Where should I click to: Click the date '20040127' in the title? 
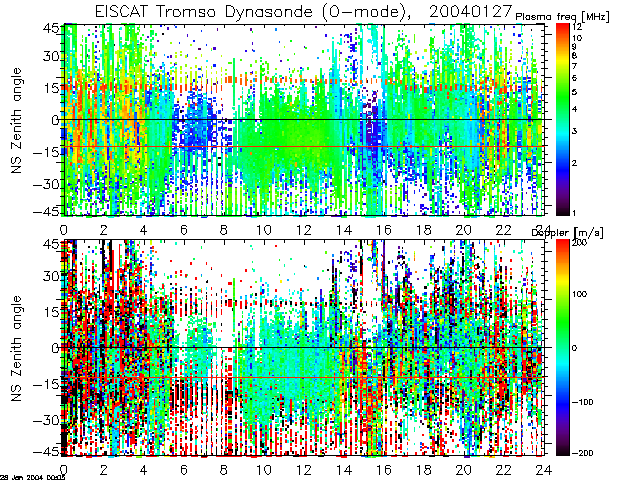[471, 11]
